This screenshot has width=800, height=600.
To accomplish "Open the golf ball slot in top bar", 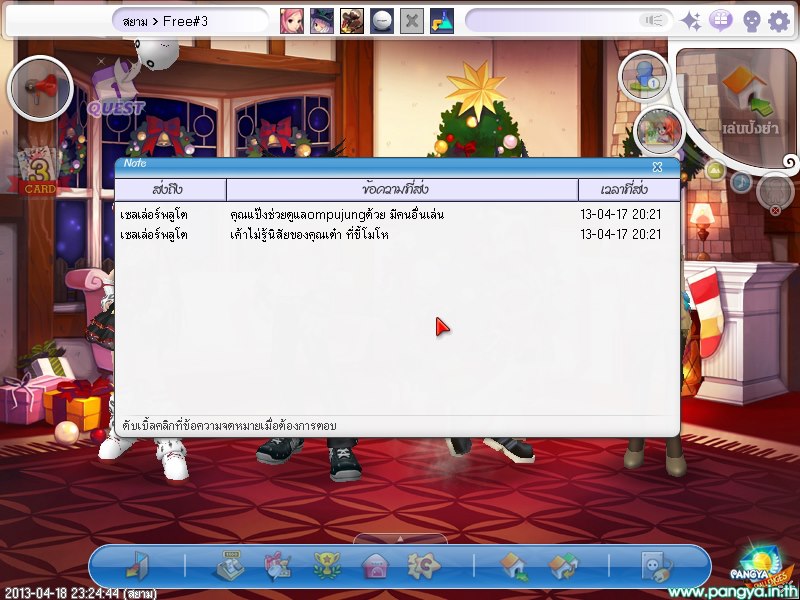I will click(x=382, y=21).
